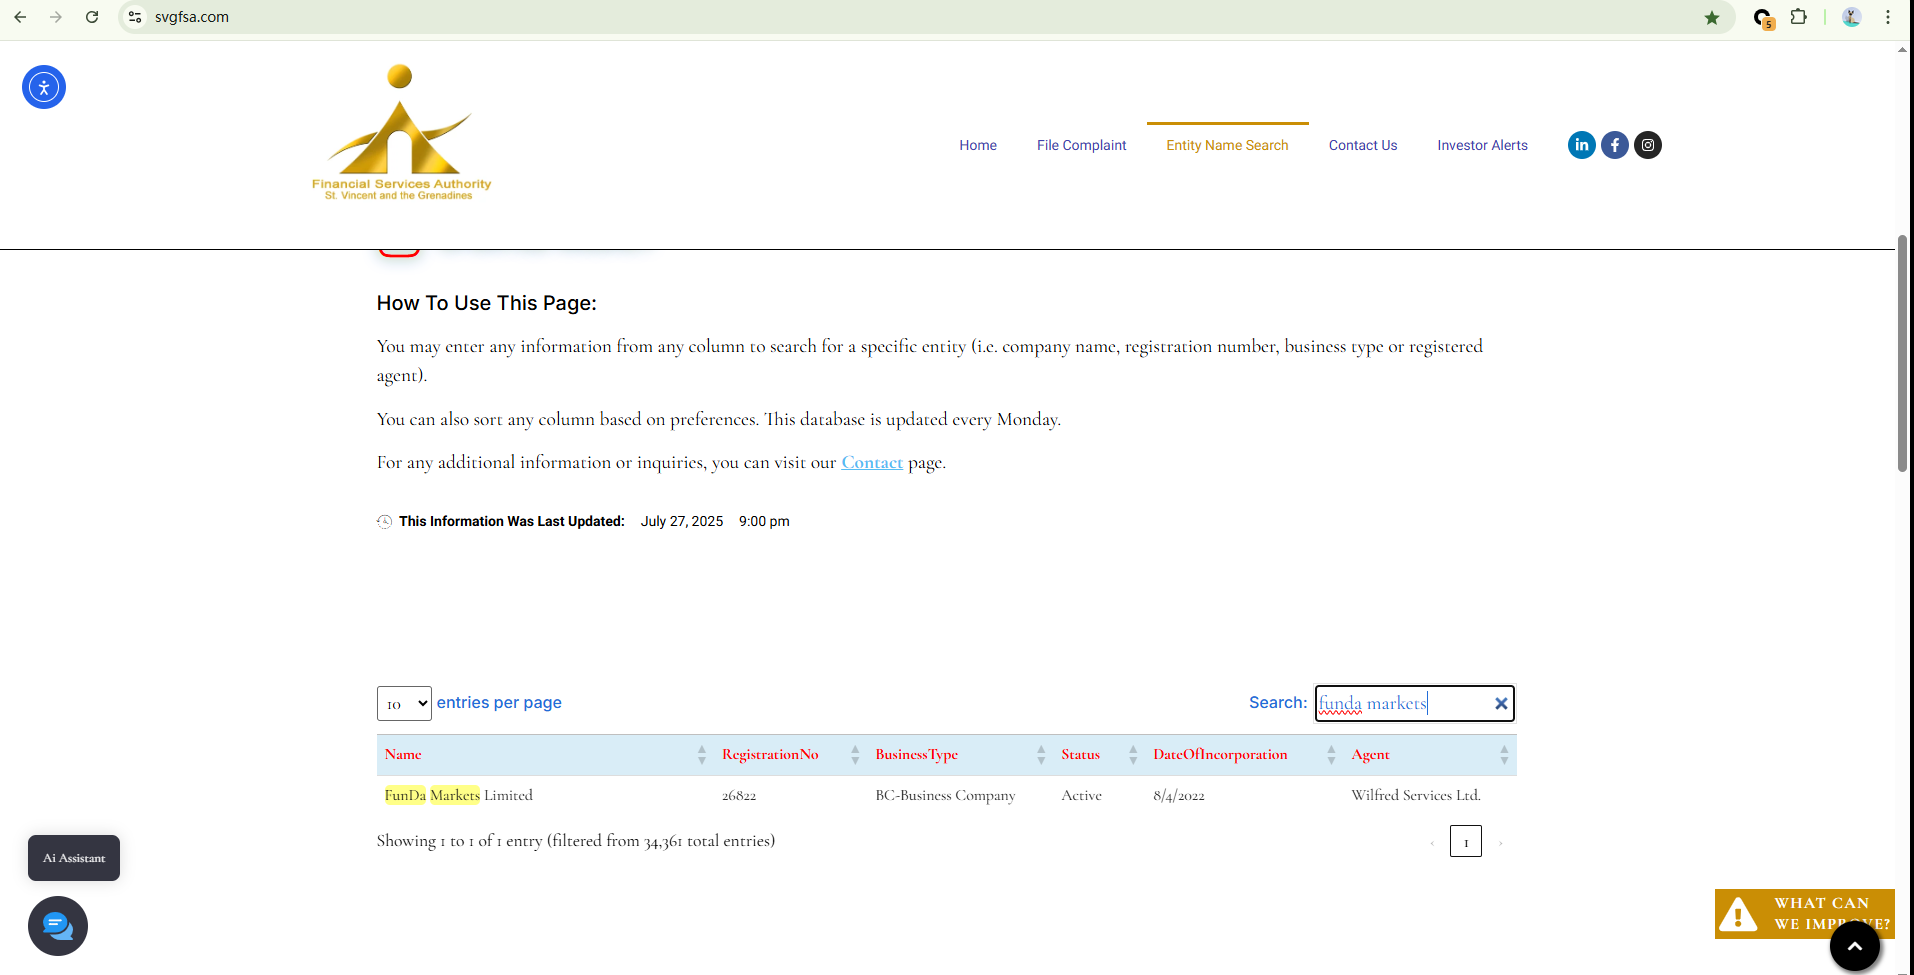The height and width of the screenshot is (975, 1914).
Task: Open the FSA LinkedIn page icon
Action: pyautogui.click(x=1581, y=145)
